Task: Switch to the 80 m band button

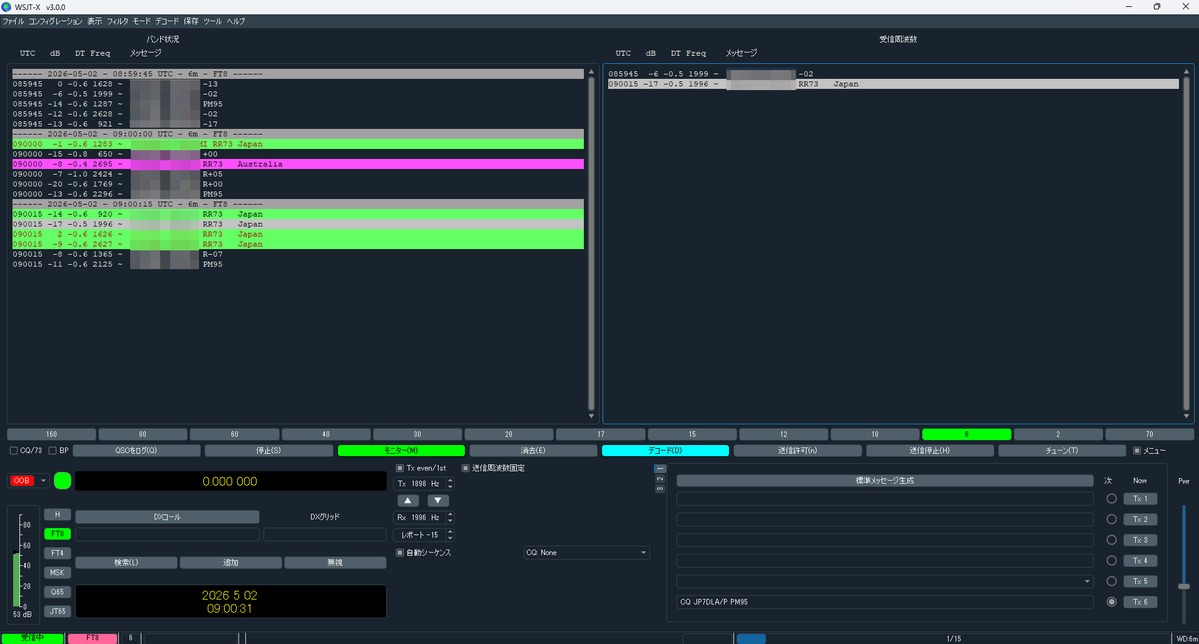Action: tap(142, 434)
